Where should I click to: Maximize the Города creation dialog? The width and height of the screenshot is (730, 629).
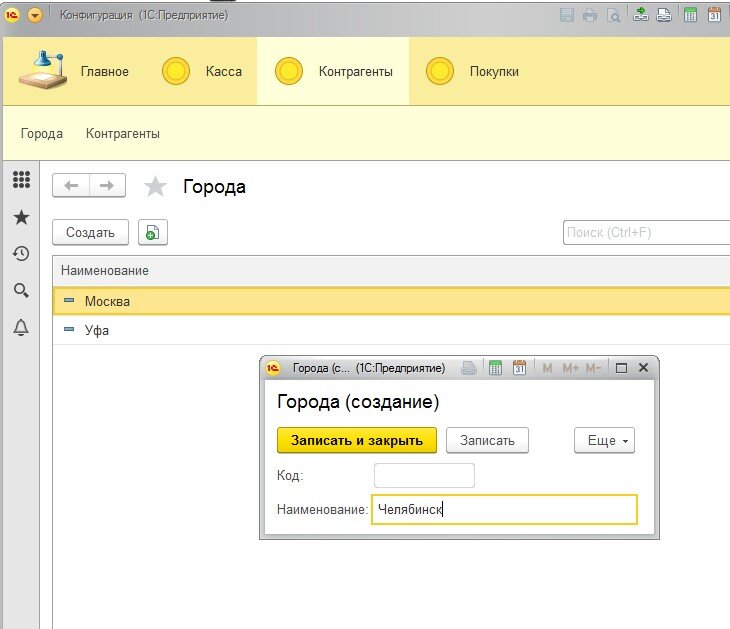pos(621,368)
